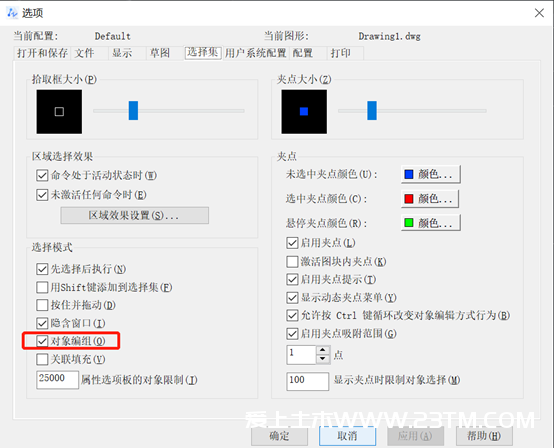The height and width of the screenshot is (448, 554).
Task: Increase grip snap range with up arrow
Action: (x=323, y=350)
